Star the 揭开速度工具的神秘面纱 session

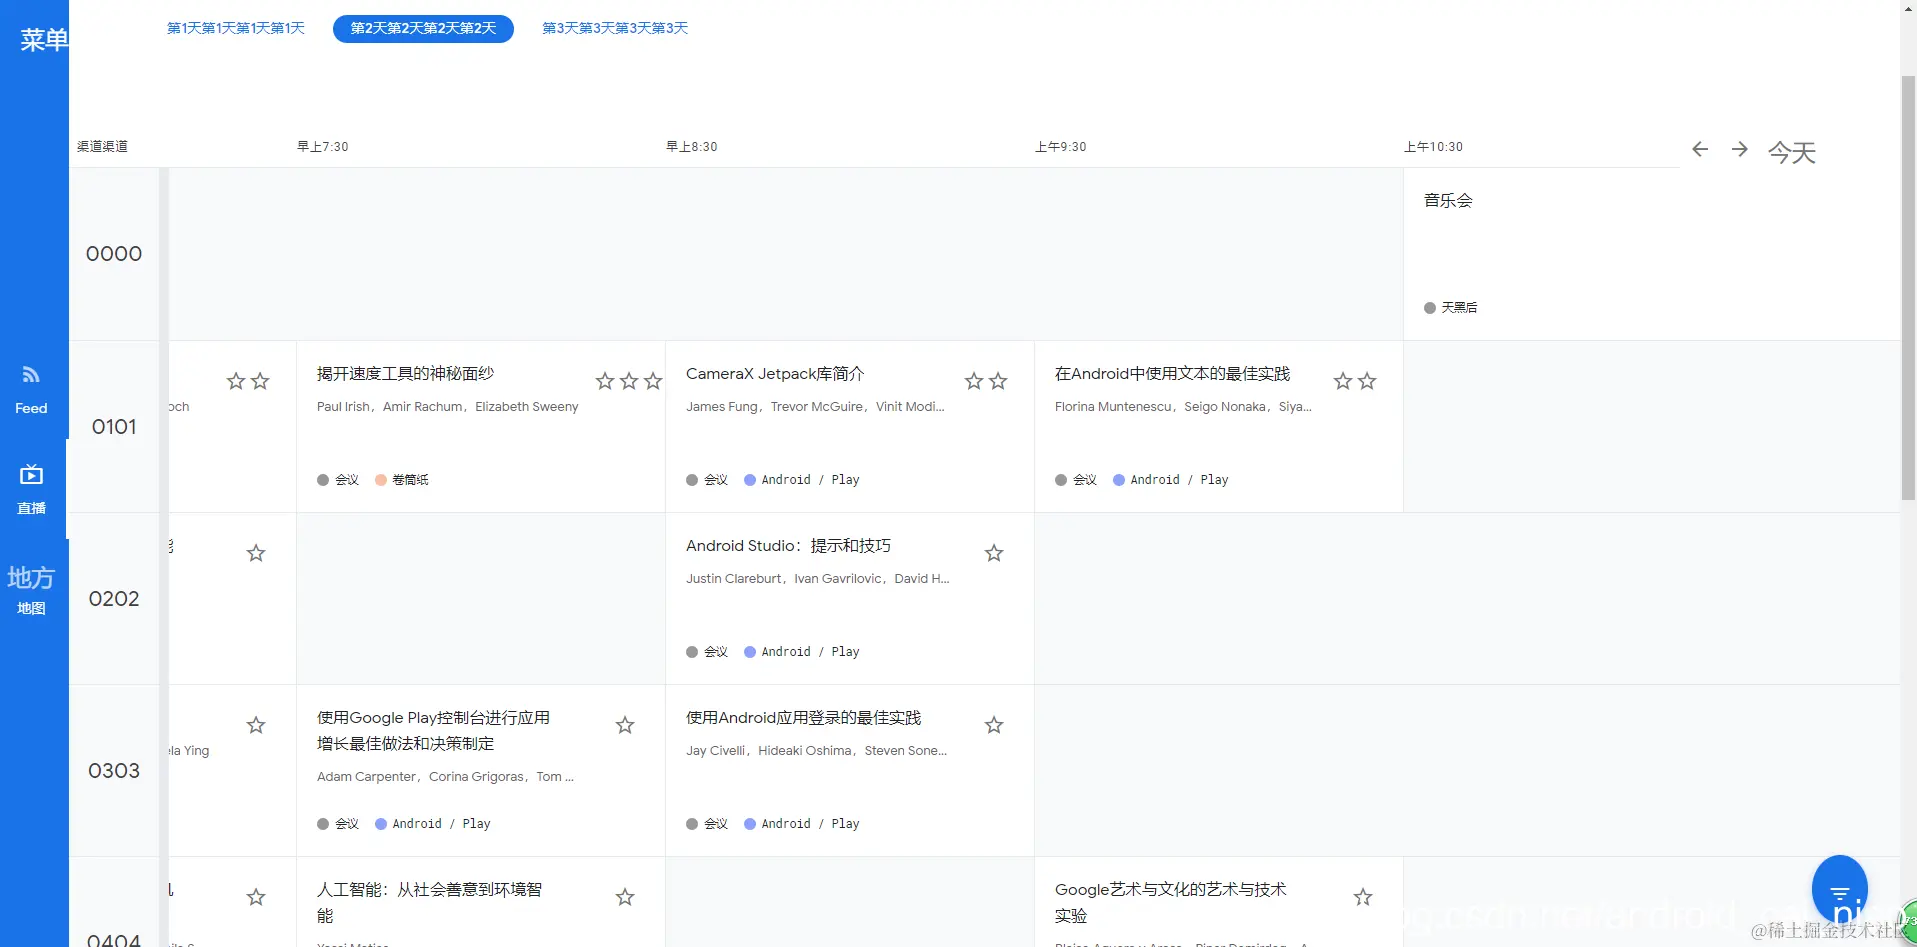point(604,381)
